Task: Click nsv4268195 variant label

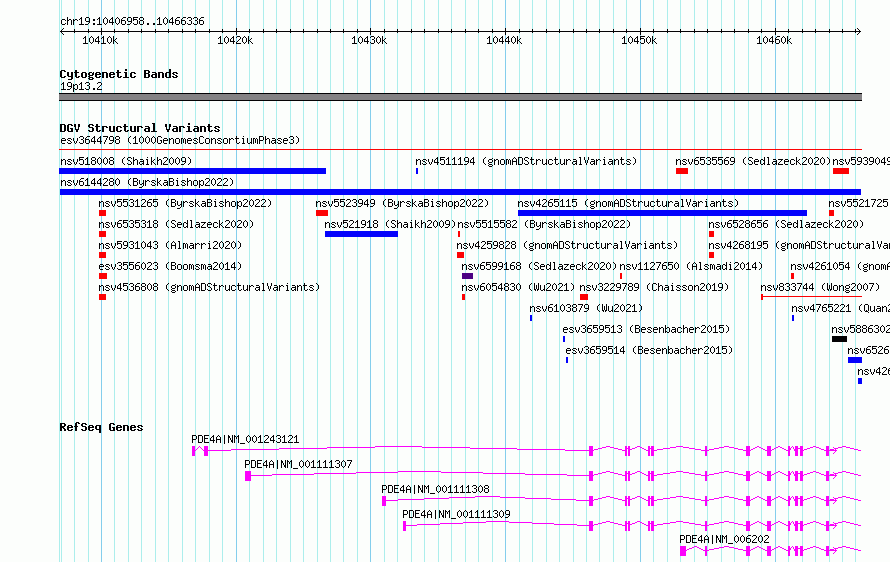Action: [x=799, y=245]
